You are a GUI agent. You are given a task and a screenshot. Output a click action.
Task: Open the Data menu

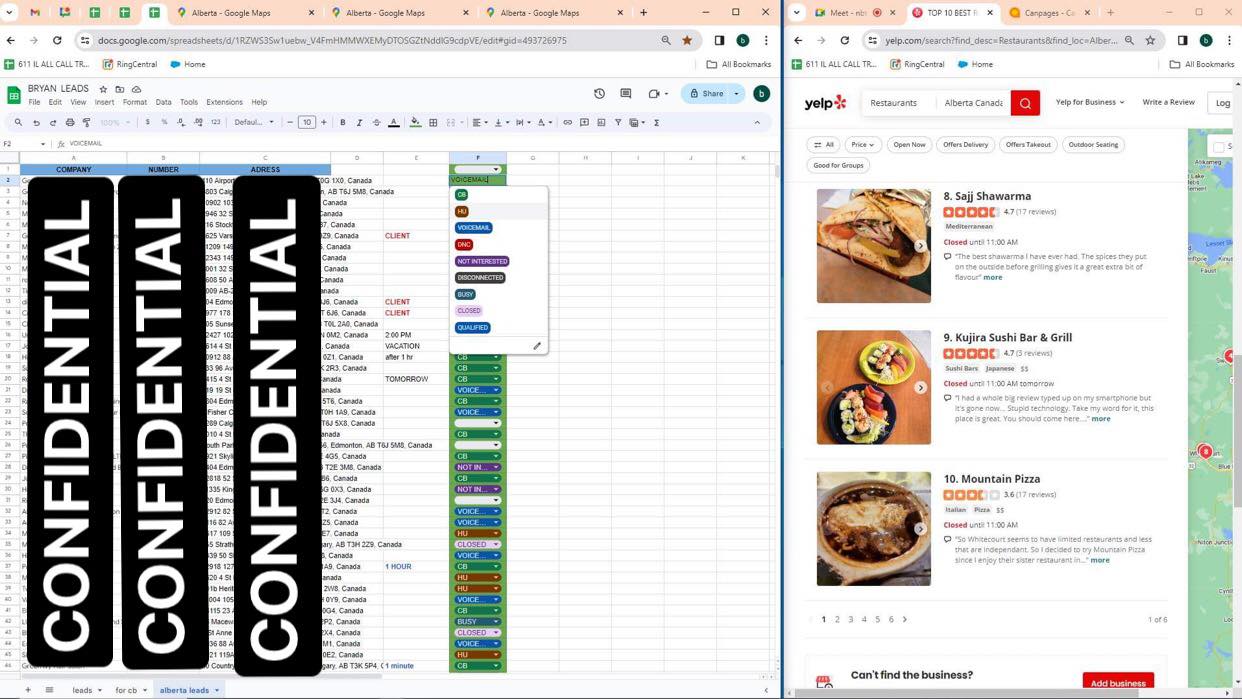point(163,102)
